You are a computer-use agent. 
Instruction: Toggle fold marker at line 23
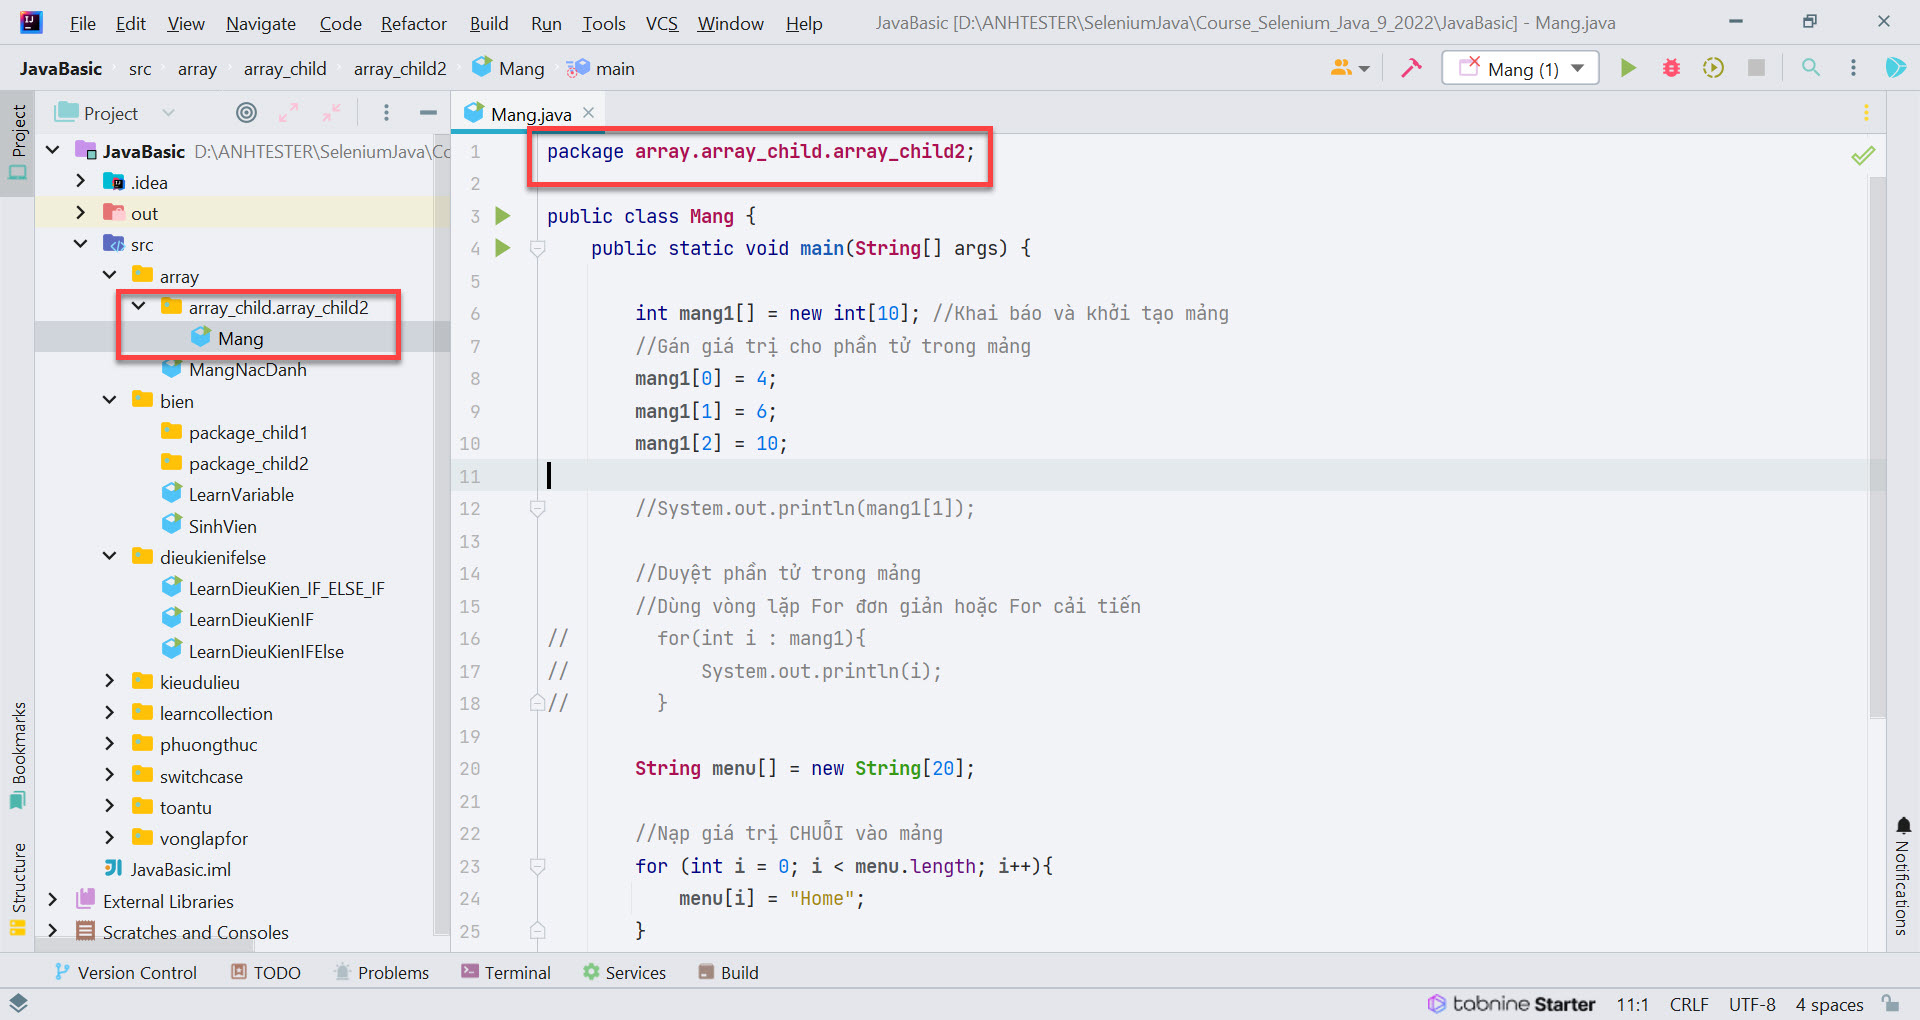click(x=537, y=867)
